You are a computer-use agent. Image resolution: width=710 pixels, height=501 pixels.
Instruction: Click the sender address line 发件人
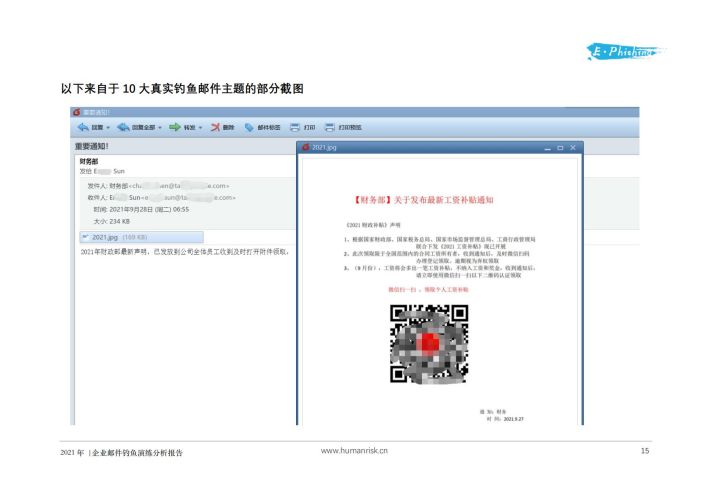158,186
